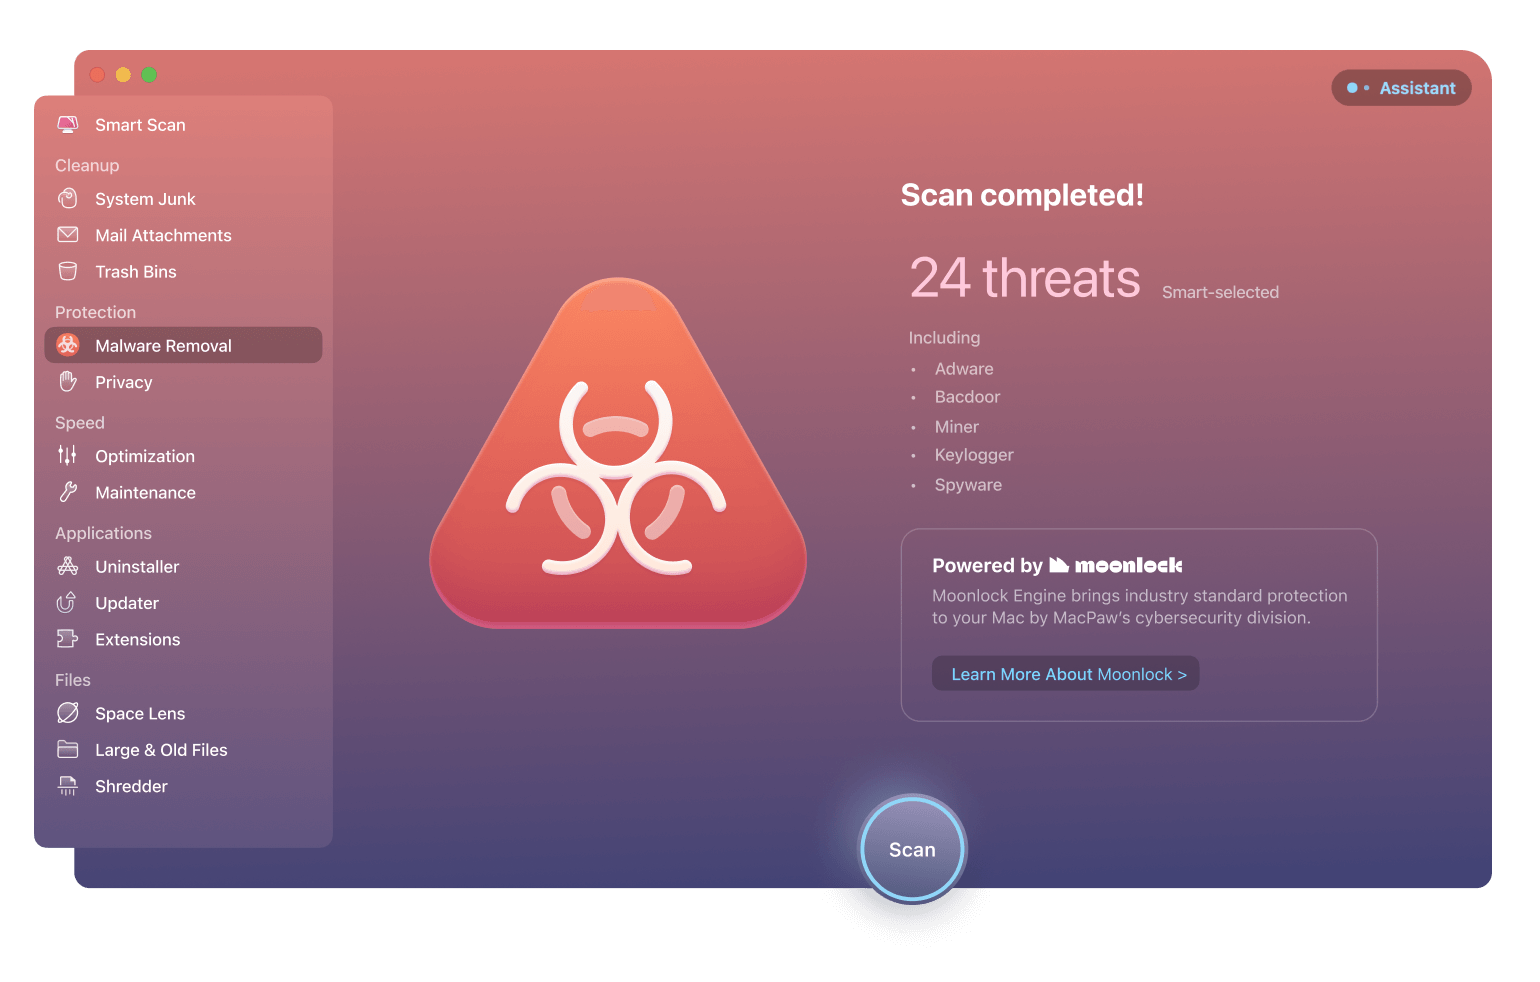1540x982 pixels.
Task: Open Smart Scan via its monitor icon
Action: pyautogui.click(x=68, y=124)
